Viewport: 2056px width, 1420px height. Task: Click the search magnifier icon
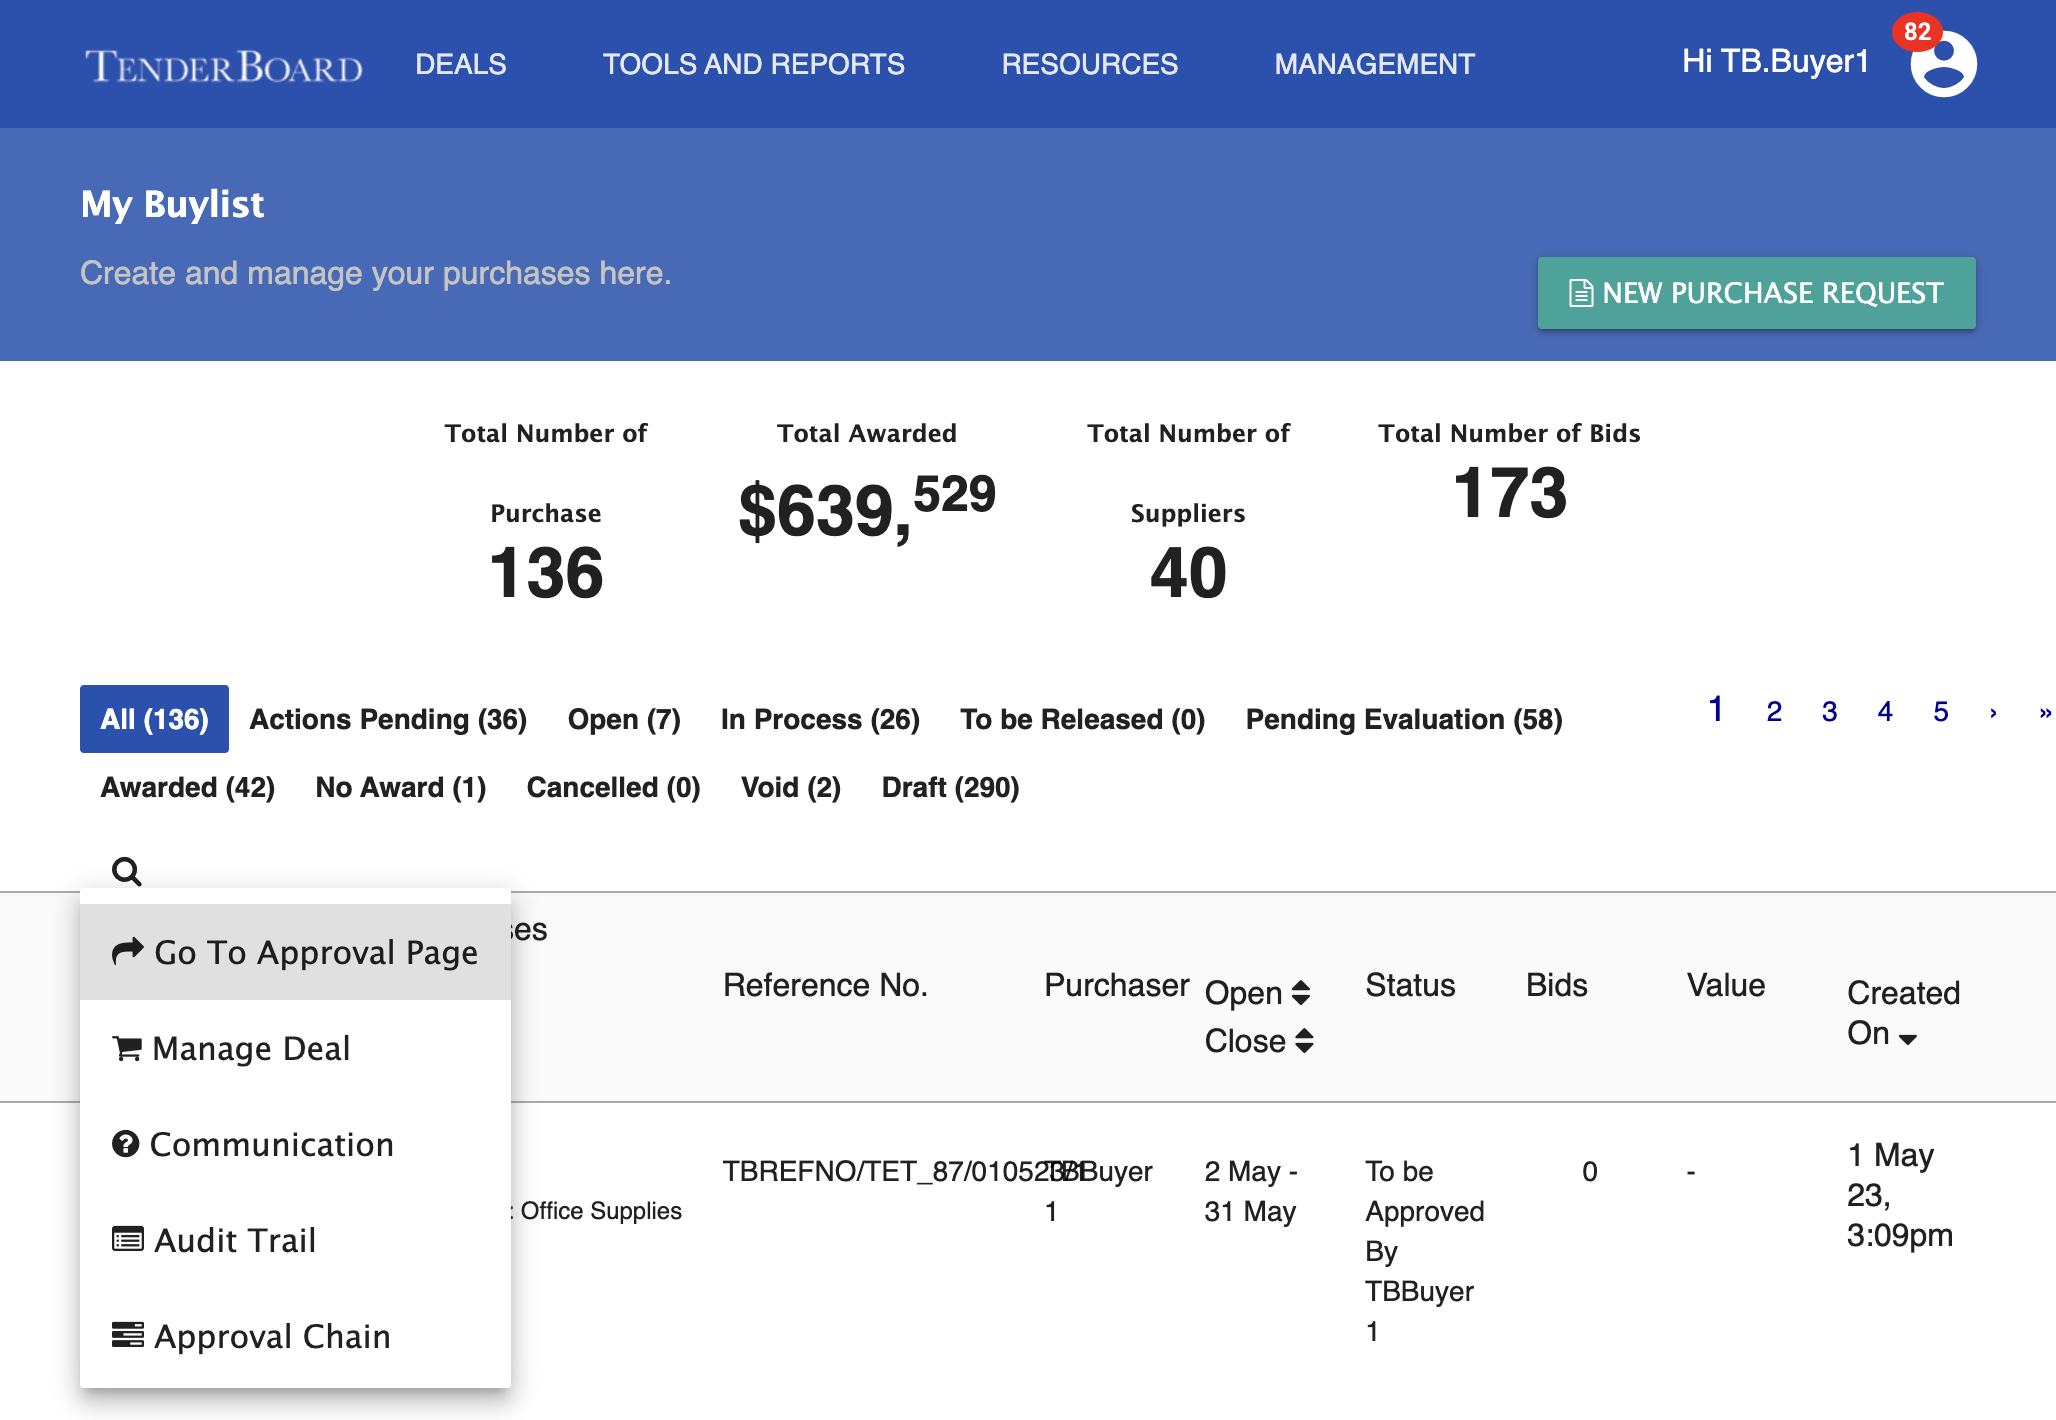click(x=127, y=871)
